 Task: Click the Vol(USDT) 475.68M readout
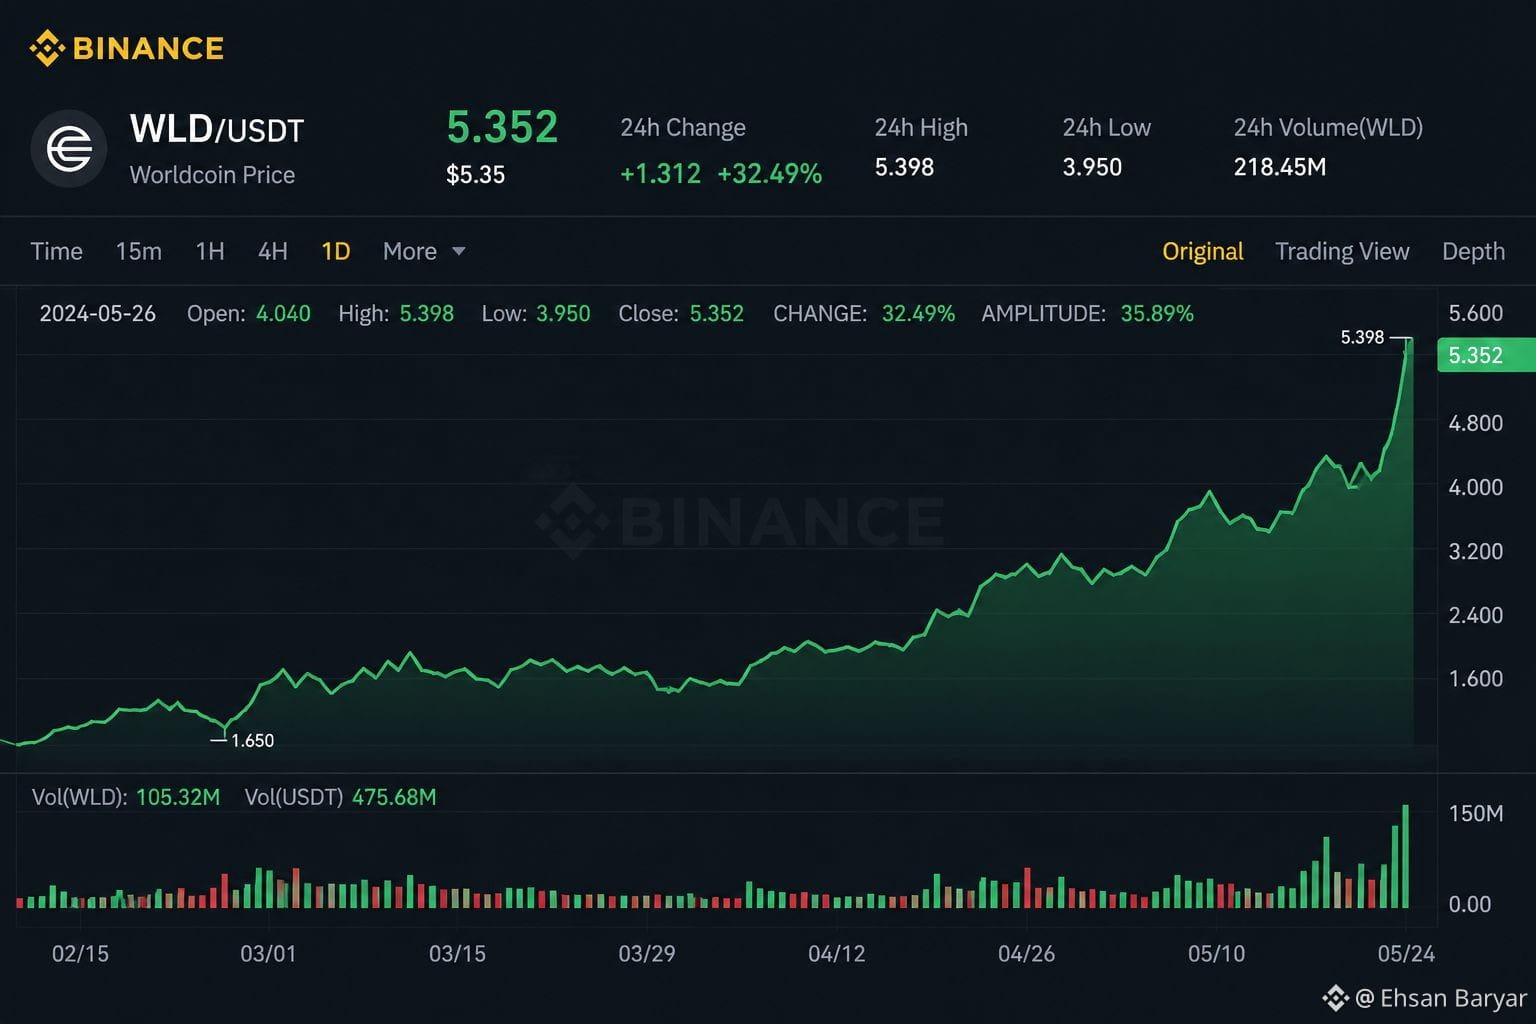pyautogui.click(x=340, y=797)
